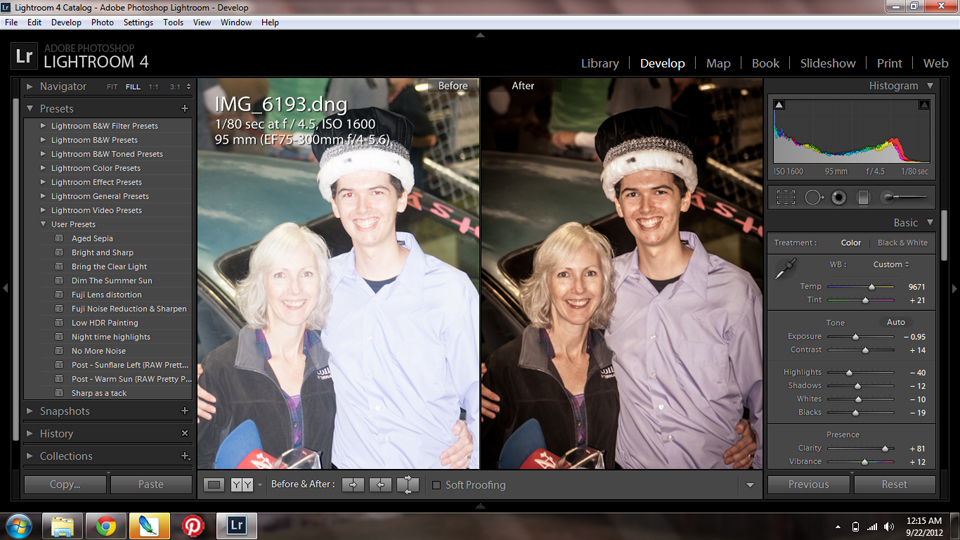960x540 pixels.
Task: Select the Spot Removal tool
Action: 813,198
